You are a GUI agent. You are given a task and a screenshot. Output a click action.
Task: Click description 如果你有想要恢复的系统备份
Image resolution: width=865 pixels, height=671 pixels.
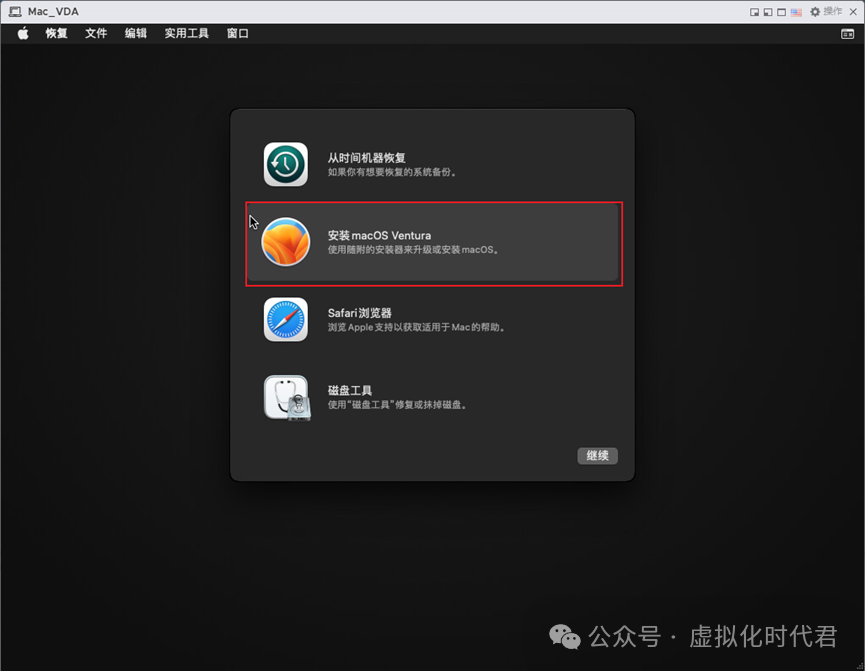pos(392,172)
